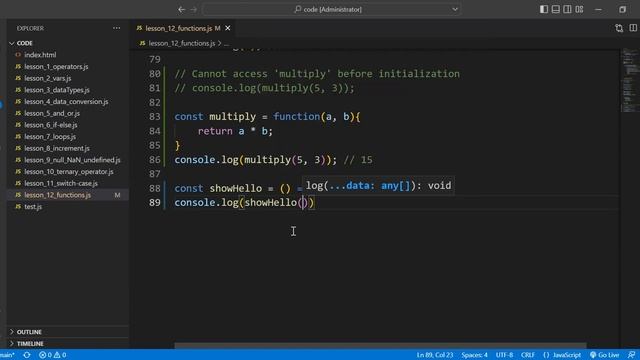Click the Ln 89, Col 23 indicator

(x=435, y=355)
